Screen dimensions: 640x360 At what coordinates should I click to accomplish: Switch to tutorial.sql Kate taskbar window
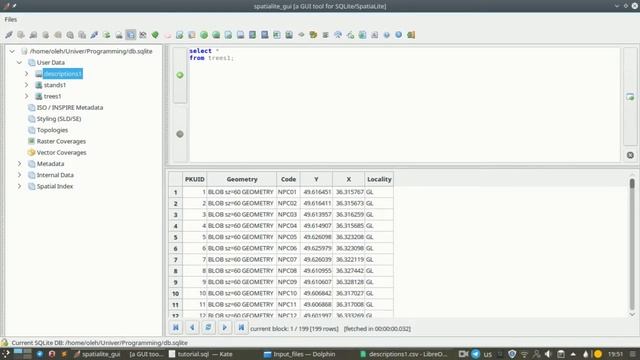coord(201,354)
